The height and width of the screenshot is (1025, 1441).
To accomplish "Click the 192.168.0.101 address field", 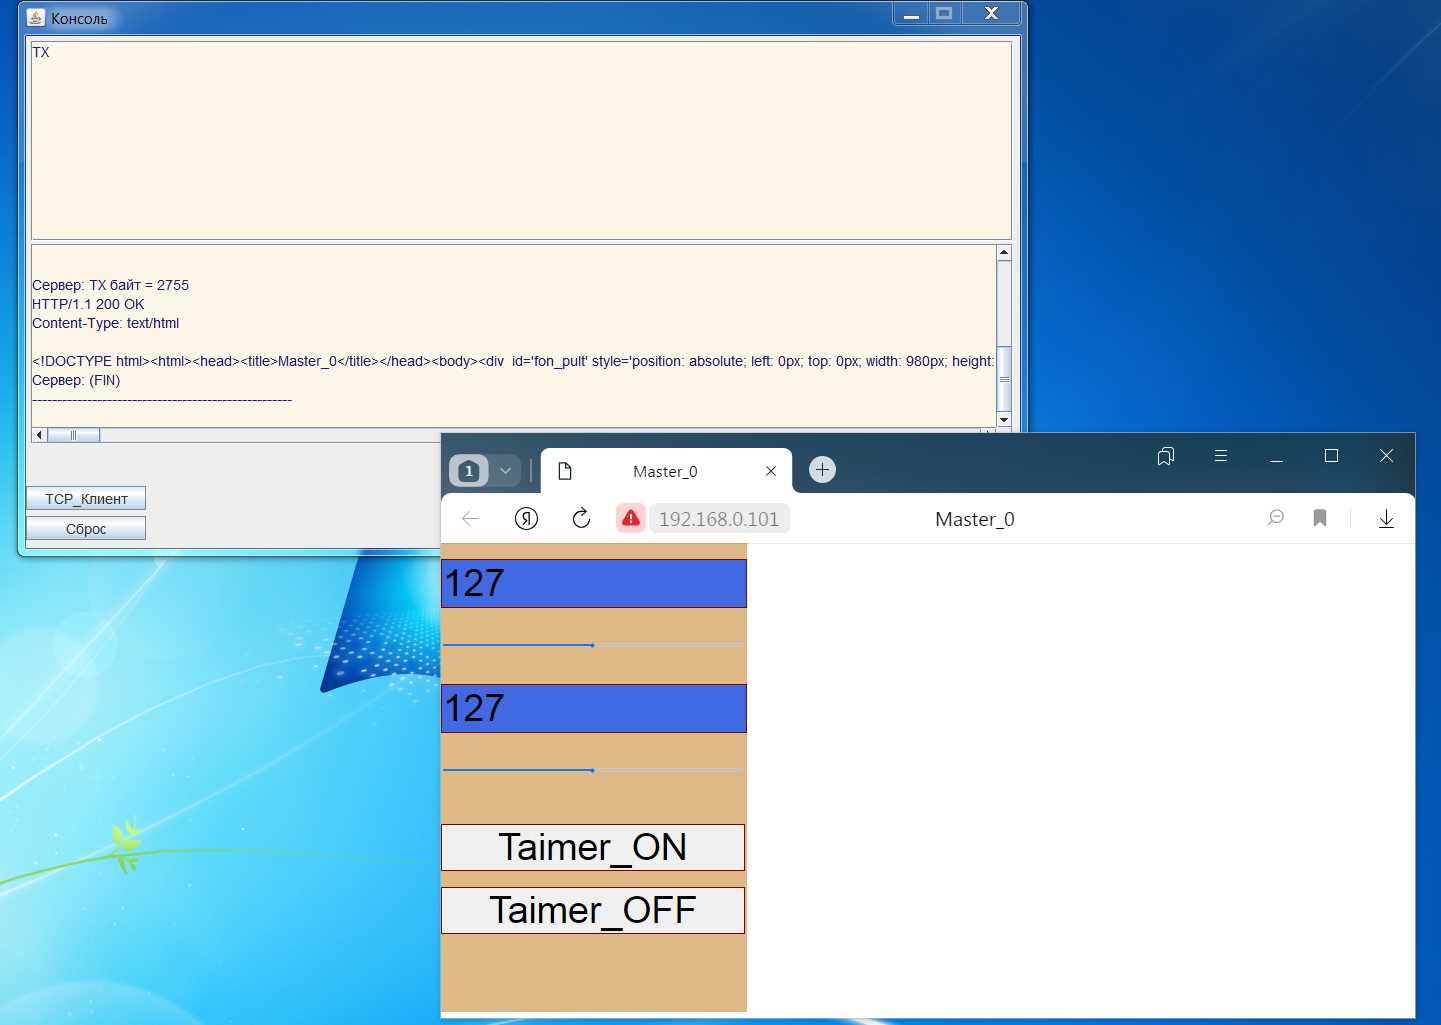I will pos(718,519).
